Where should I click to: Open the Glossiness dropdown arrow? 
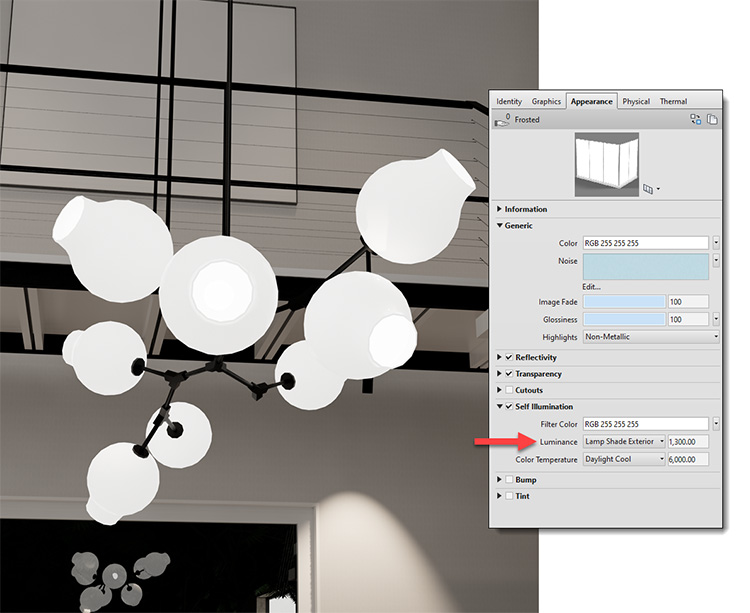point(716,319)
